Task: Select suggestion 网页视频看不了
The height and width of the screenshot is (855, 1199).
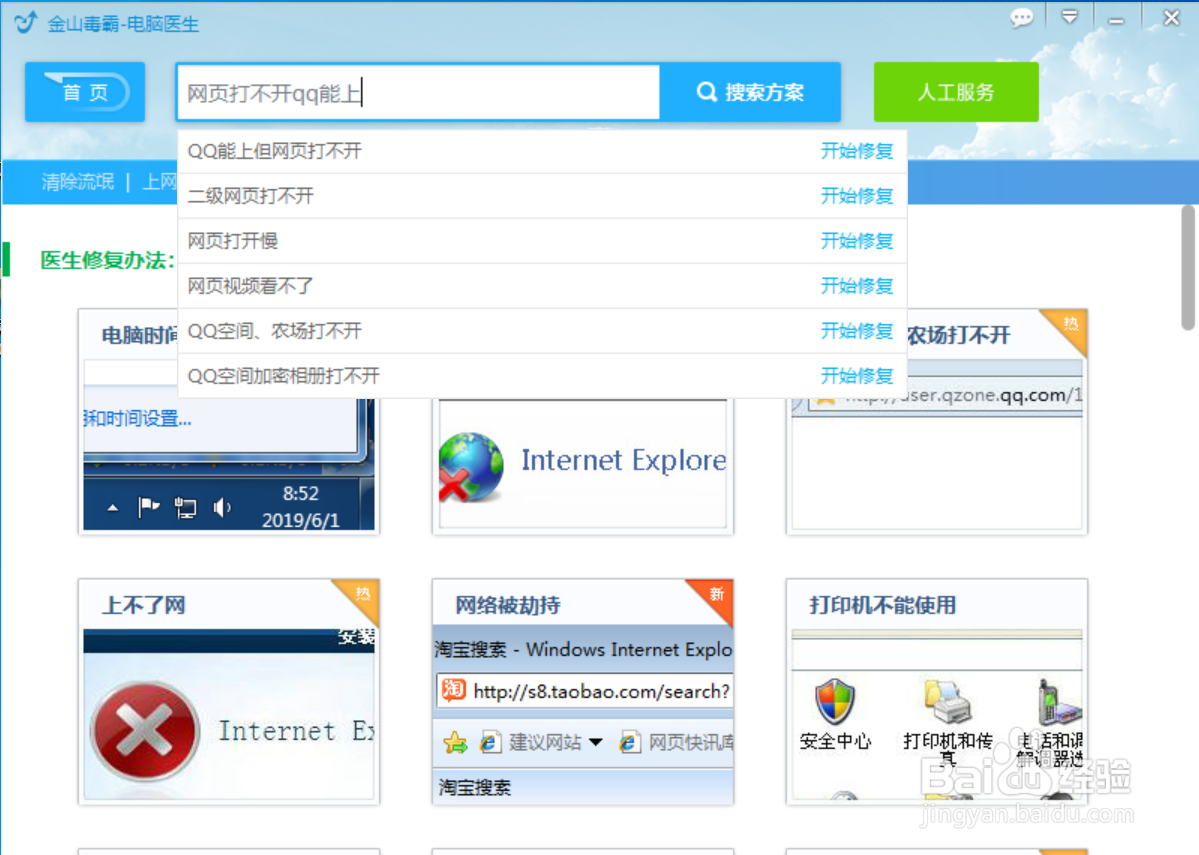Action: point(251,286)
